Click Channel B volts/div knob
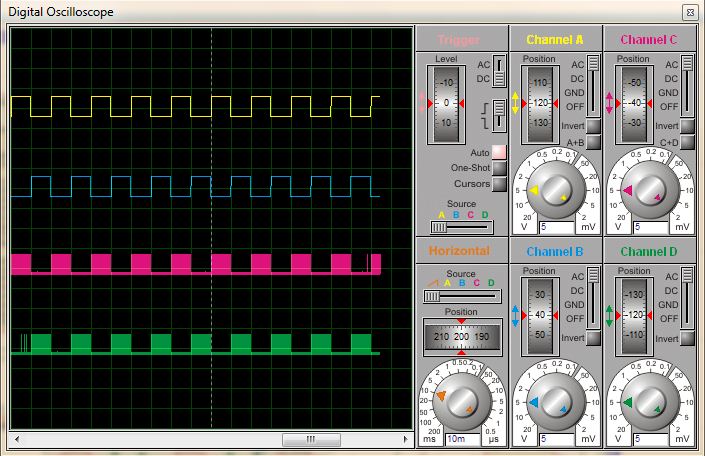Image resolution: width=705 pixels, height=456 pixels. click(x=556, y=402)
